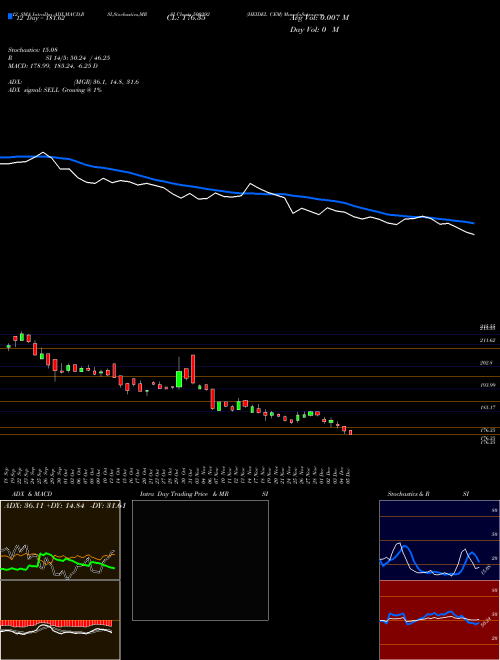
Task: Click the 'SI 14/3: 30.24 / 46.25' readout
Action: tap(78, 58)
